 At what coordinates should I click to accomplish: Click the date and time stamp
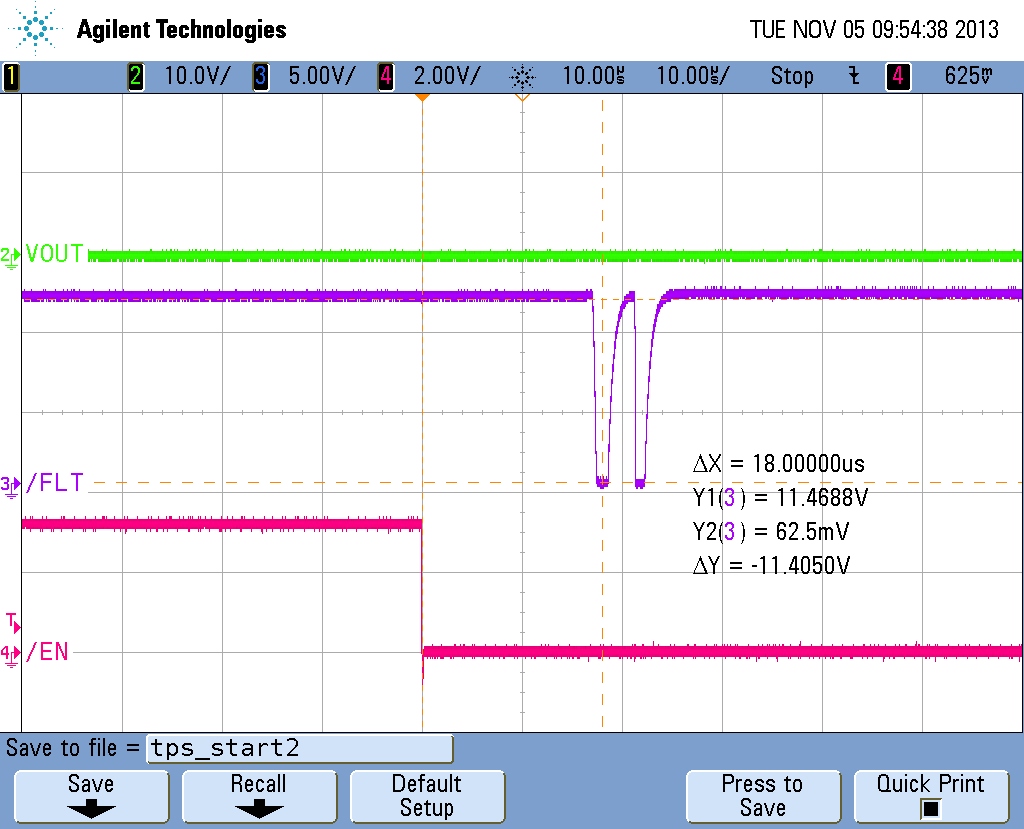pos(874,29)
